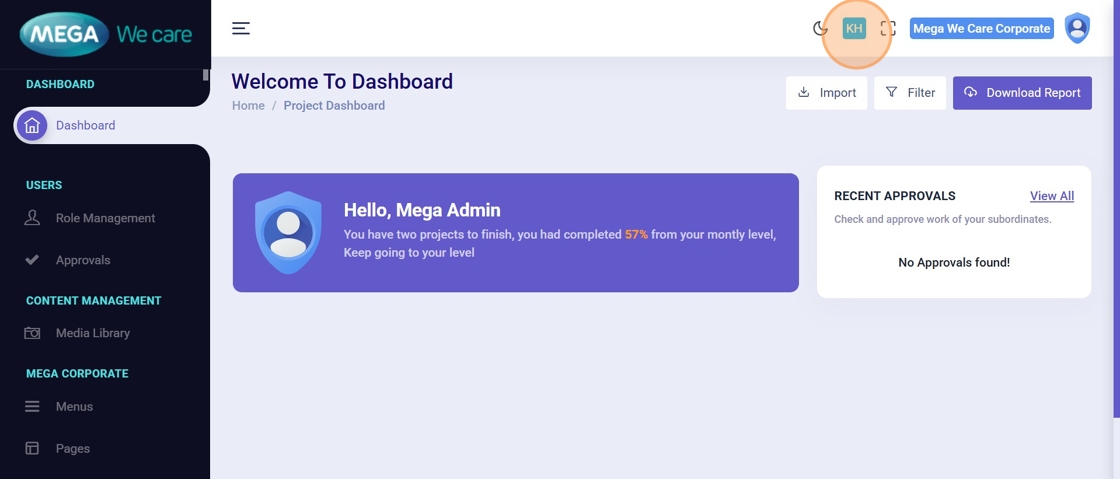The height and width of the screenshot is (479, 1120).
Task: Click the Menus list icon
Action: tap(32, 407)
